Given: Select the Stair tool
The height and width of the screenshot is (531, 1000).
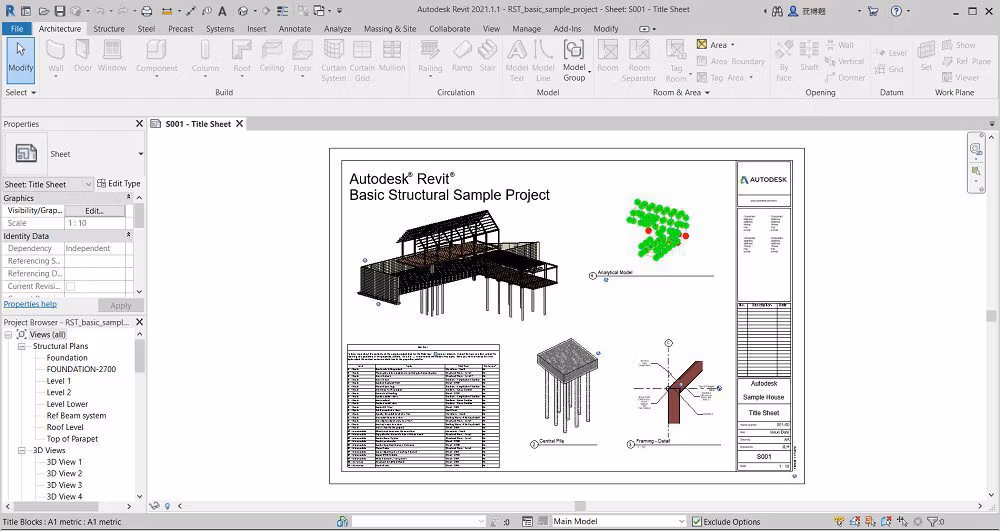Looking at the screenshot, I should (488, 55).
